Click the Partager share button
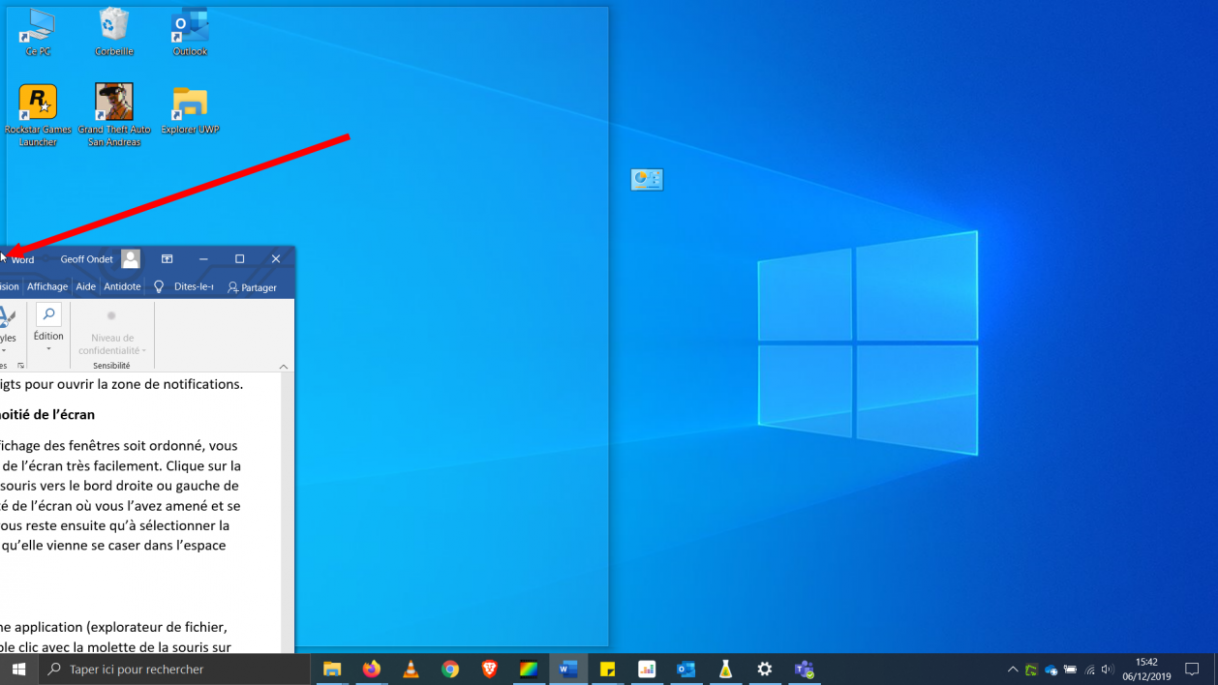The image size is (1218, 685). [252, 287]
